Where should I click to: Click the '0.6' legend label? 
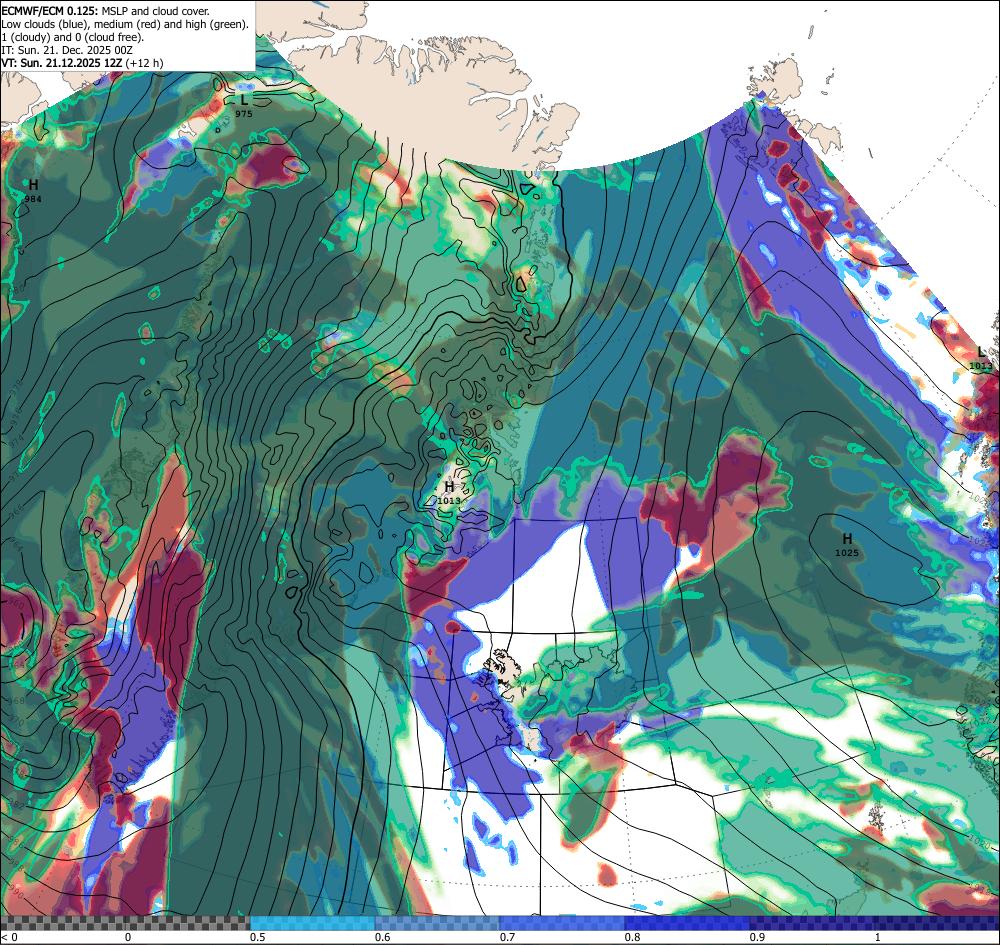[383, 937]
